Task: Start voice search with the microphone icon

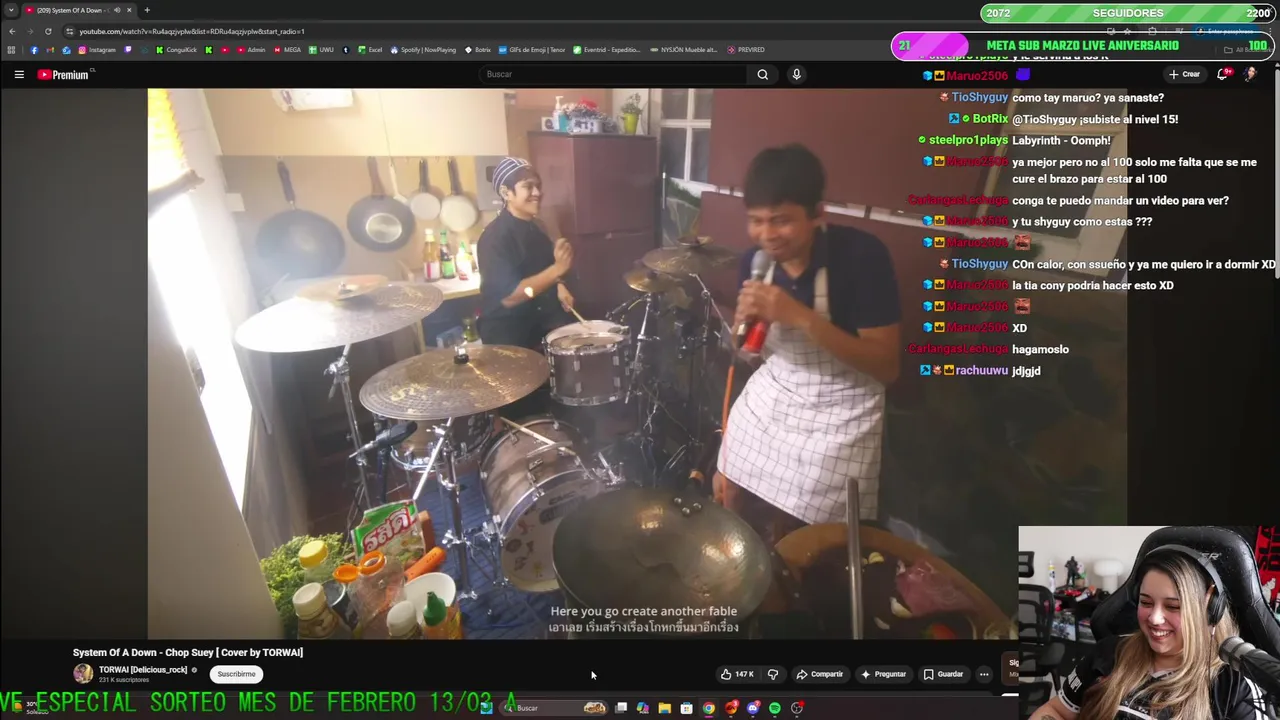Action: coord(796,74)
